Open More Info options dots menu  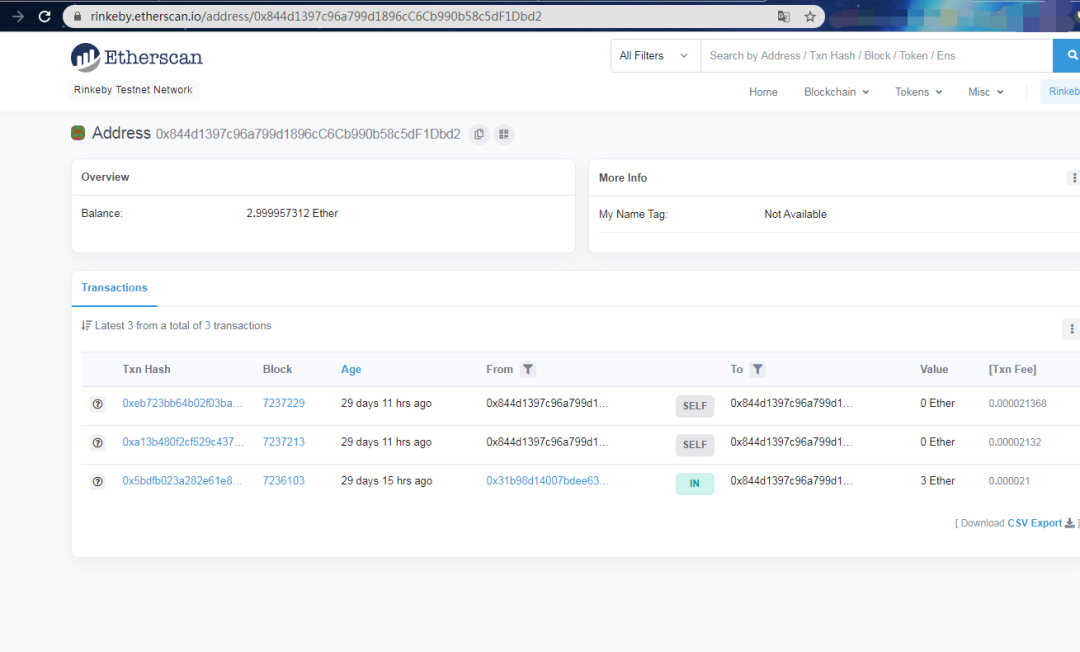click(x=1074, y=178)
